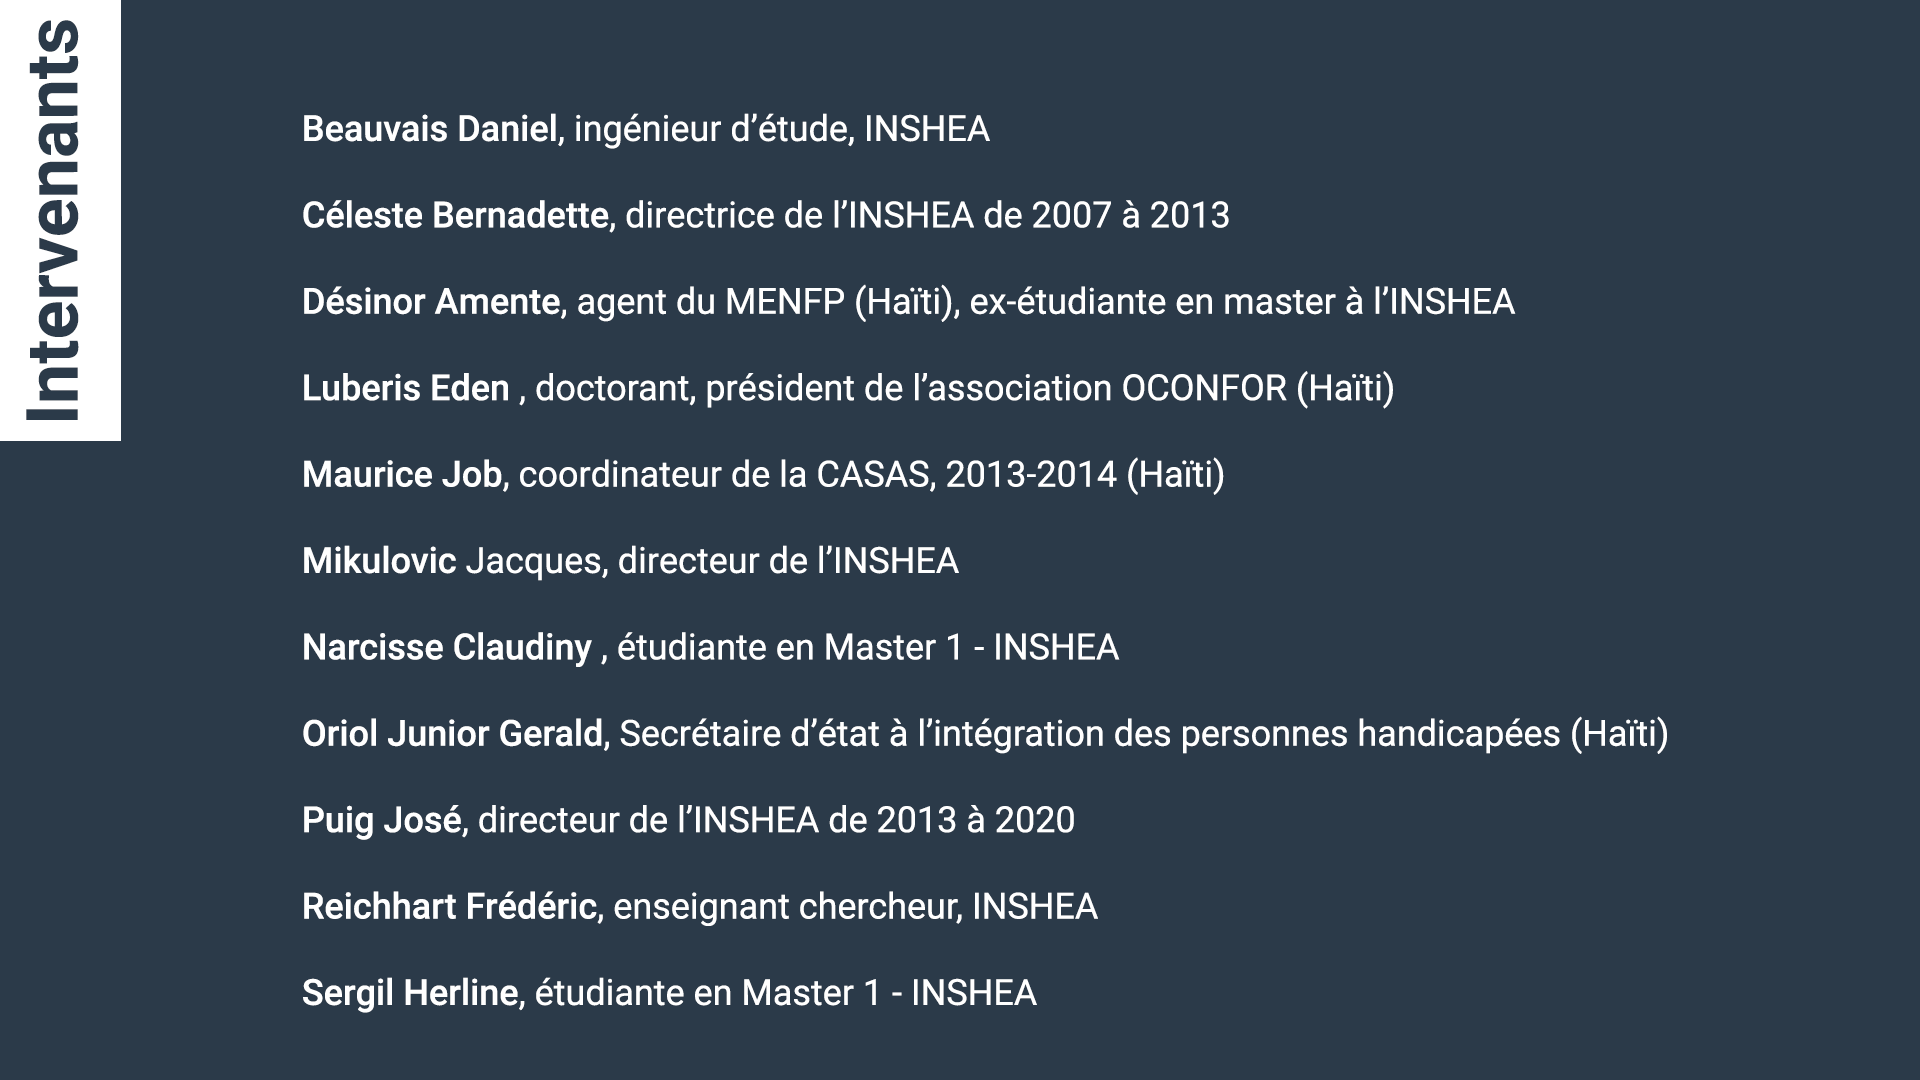Click the vertical "Intervenants" slide title
This screenshot has width=1920, height=1080.
tap(54, 220)
